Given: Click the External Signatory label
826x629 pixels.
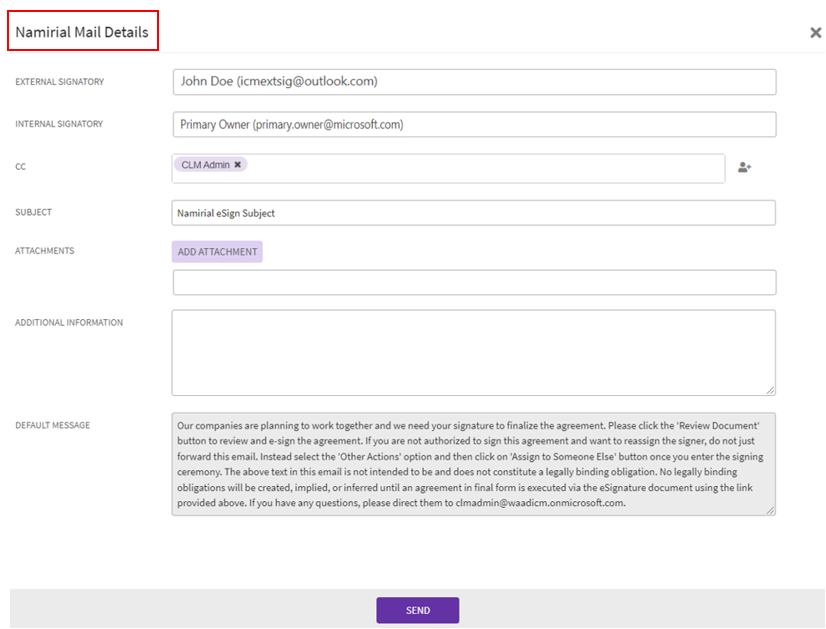Looking at the screenshot, I should [x=59, y=82].
